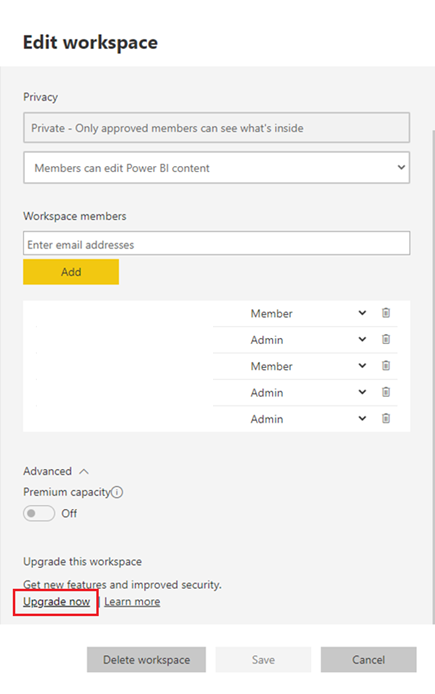Expand role dropdown for first Member row
Image resolution: width=435 pixels, height=694 pixels.
point(362,313)
